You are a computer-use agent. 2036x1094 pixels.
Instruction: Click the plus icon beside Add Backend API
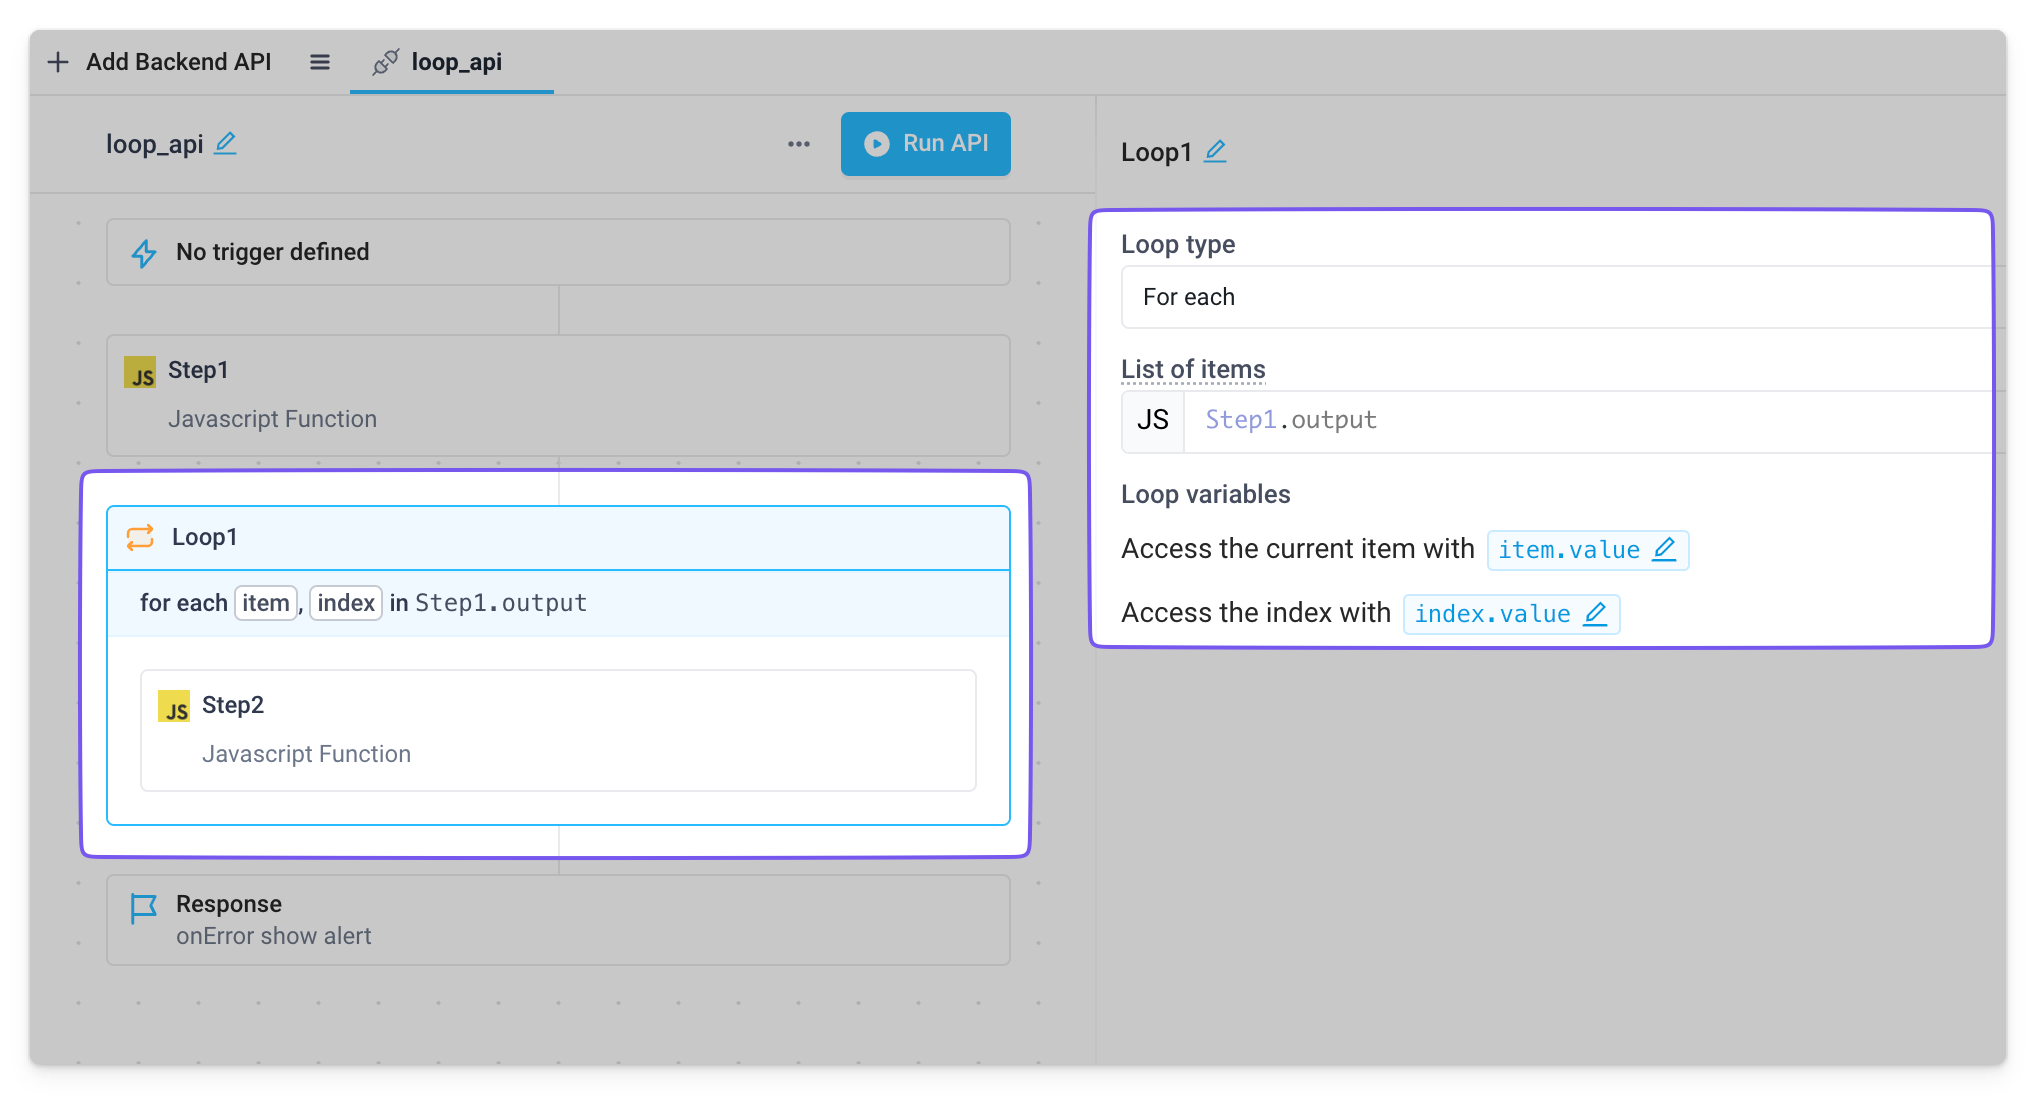click(58, 62)
